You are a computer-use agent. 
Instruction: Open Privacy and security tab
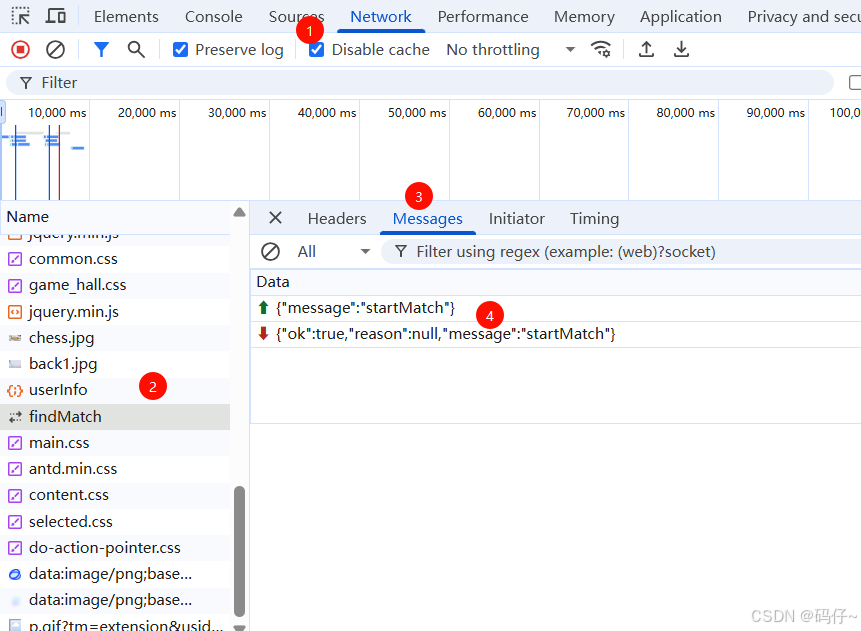[803, 16]
